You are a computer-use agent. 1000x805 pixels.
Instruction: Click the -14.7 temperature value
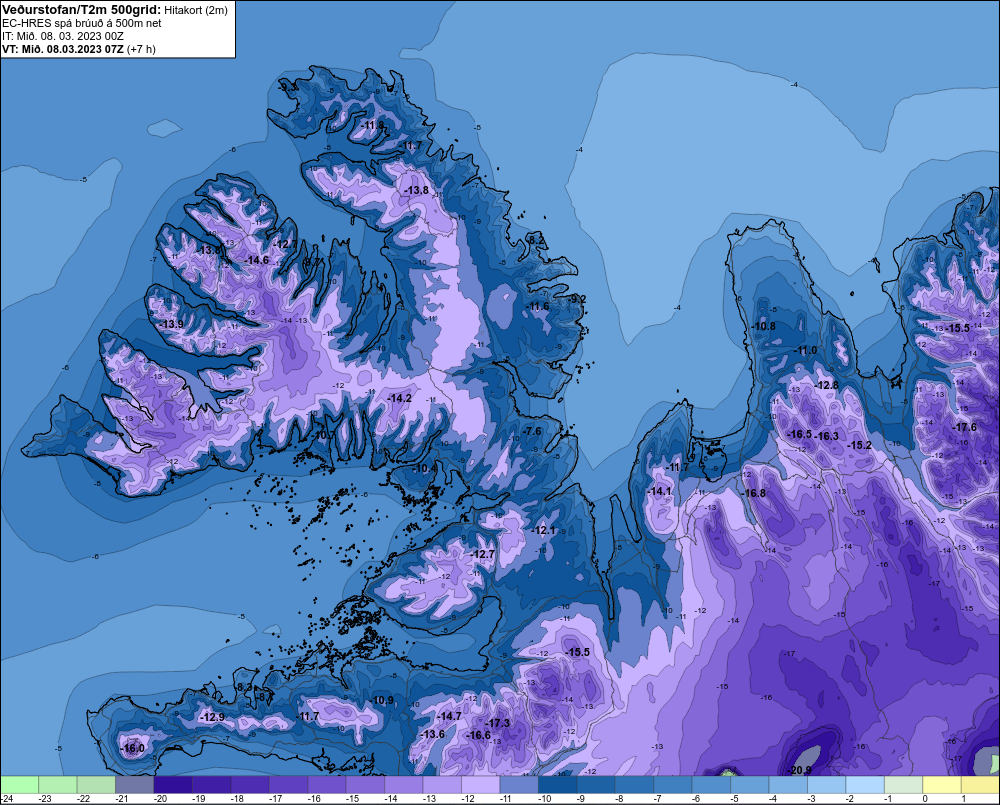pos(449,716)
